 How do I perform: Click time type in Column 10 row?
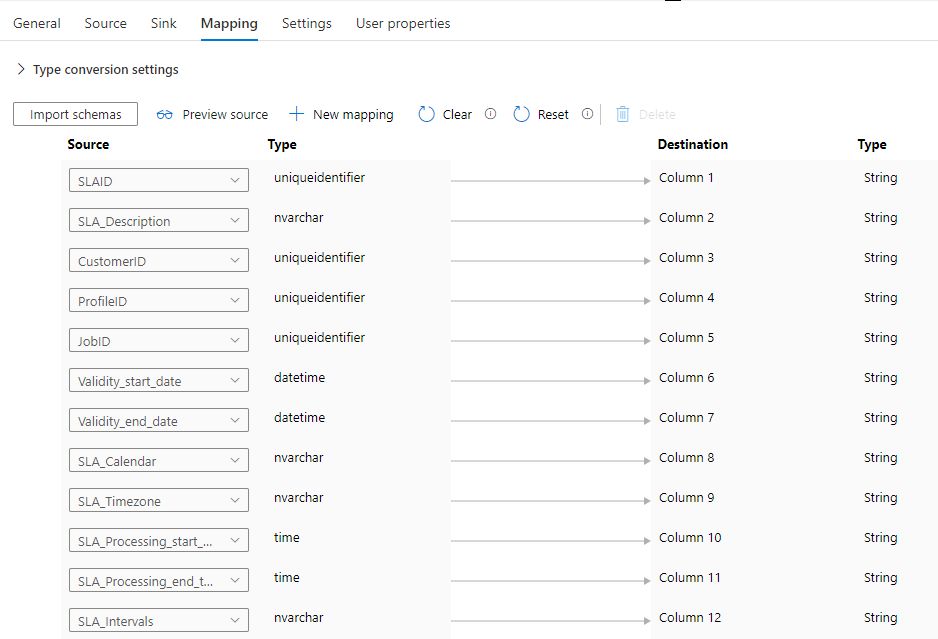[x=287, y=538]
